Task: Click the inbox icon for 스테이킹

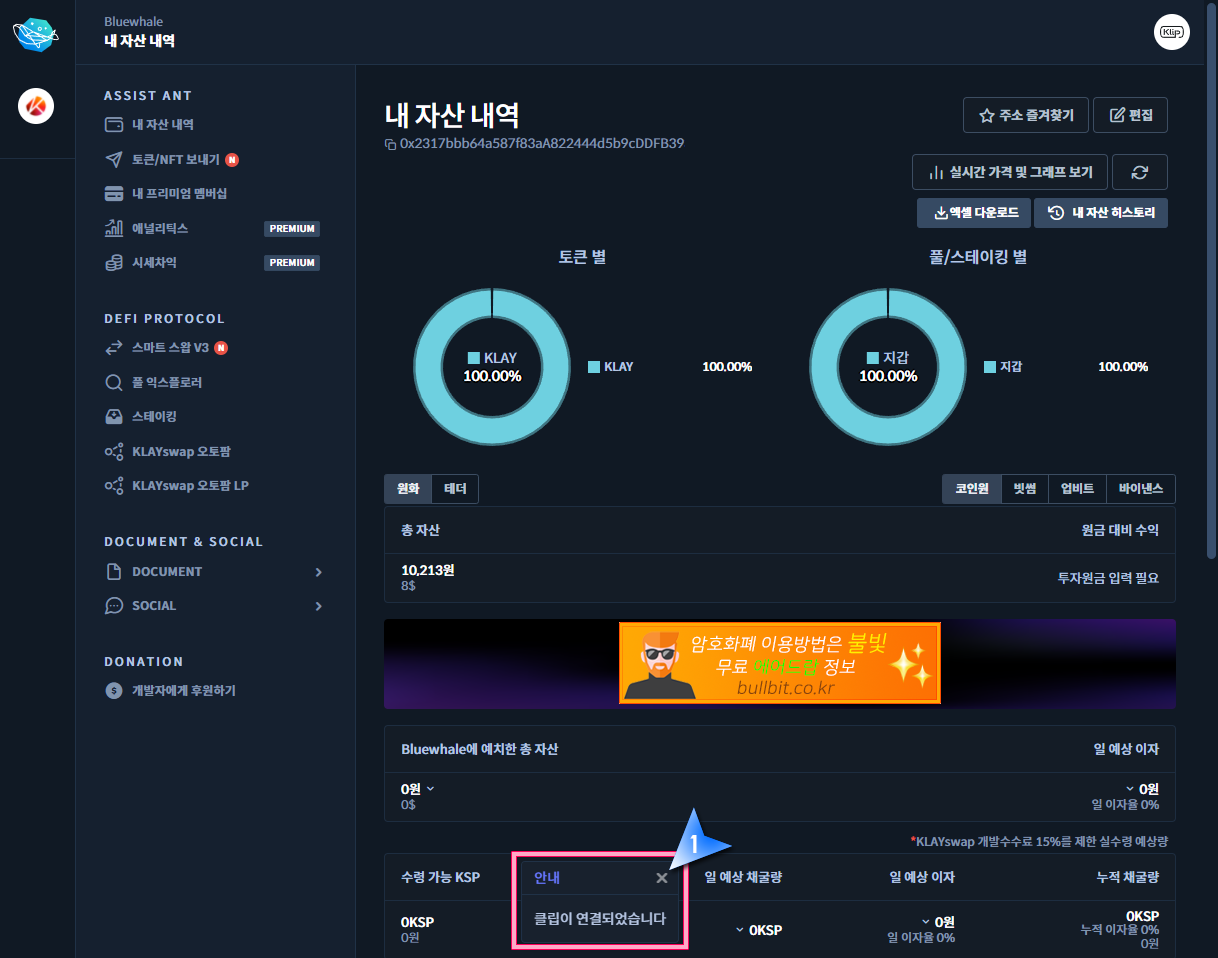Action: (114, 416)
